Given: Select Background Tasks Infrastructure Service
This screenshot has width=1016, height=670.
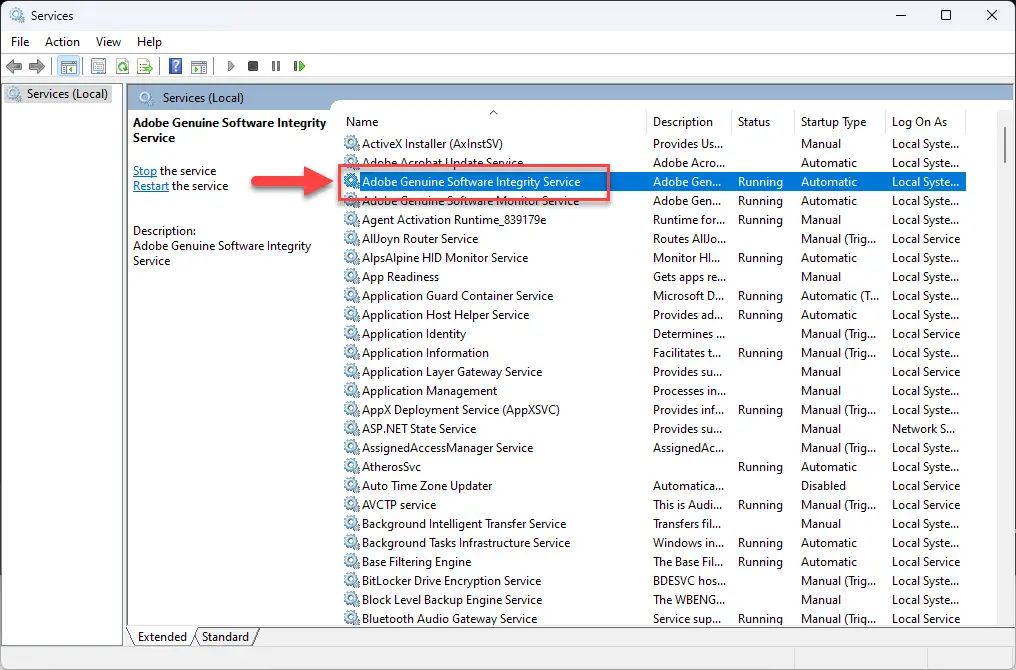Looking at the screenshot, I should 466,543.
